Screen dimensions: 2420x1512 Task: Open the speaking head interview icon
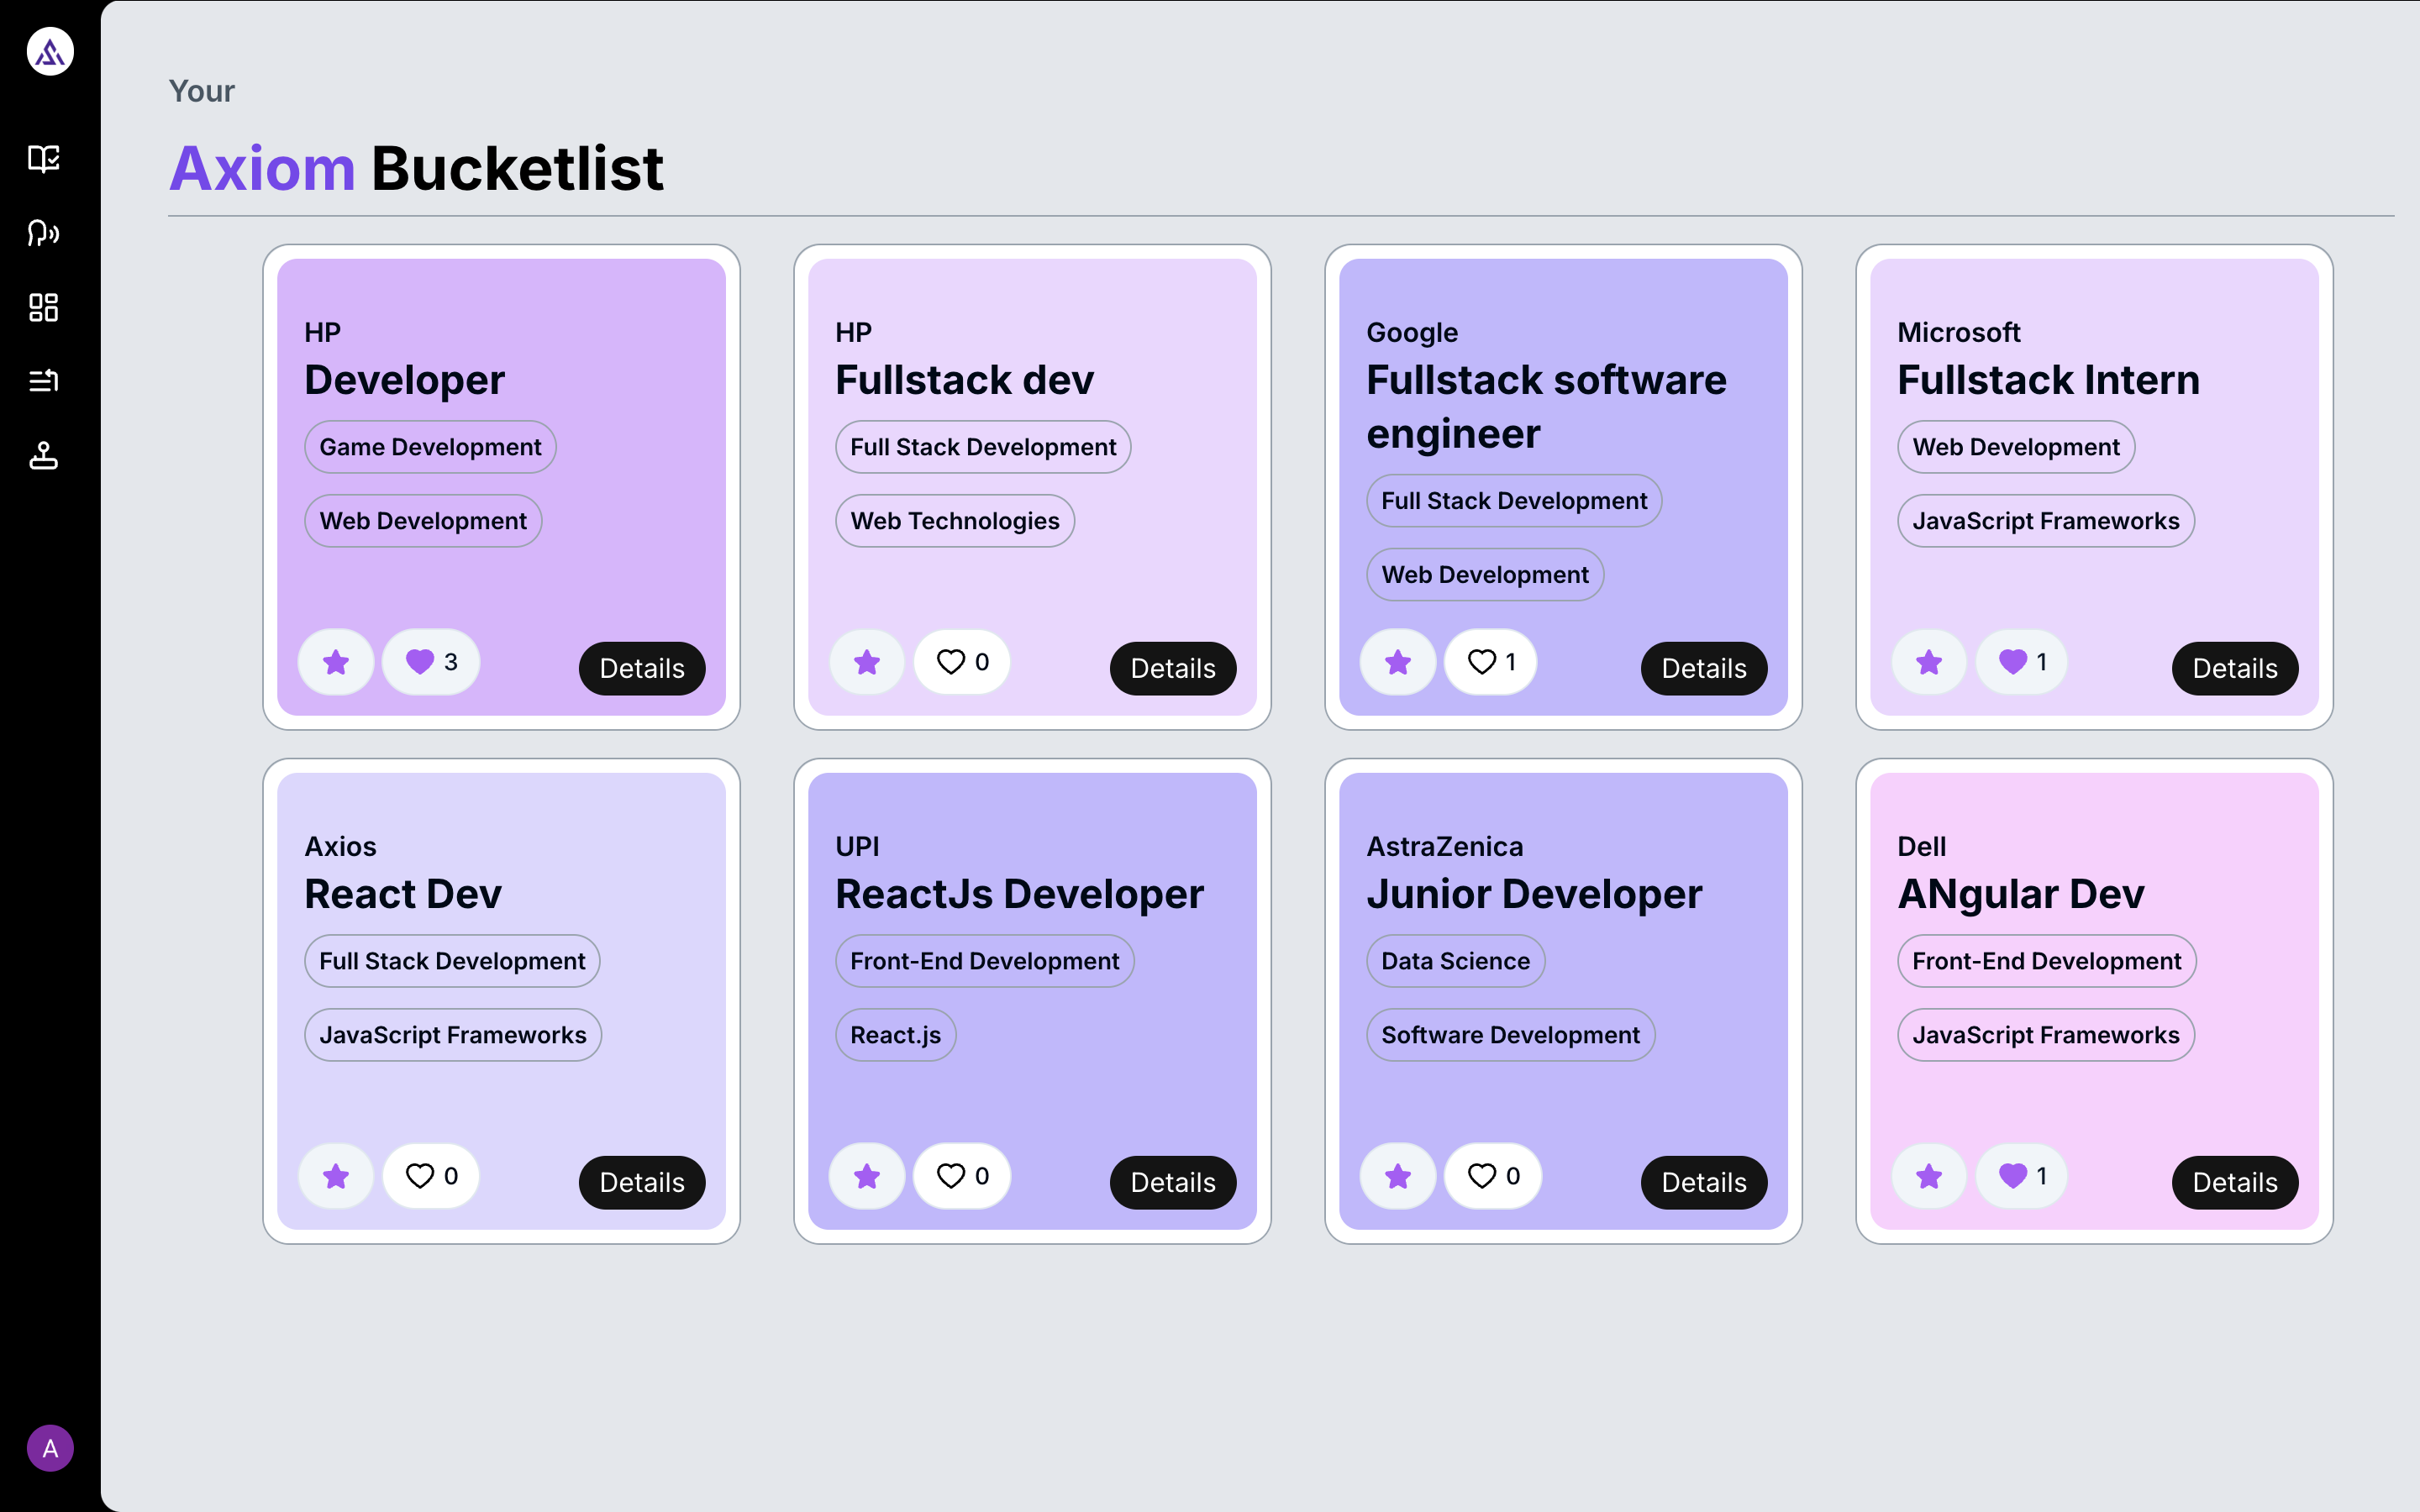[x=44, y=233]
